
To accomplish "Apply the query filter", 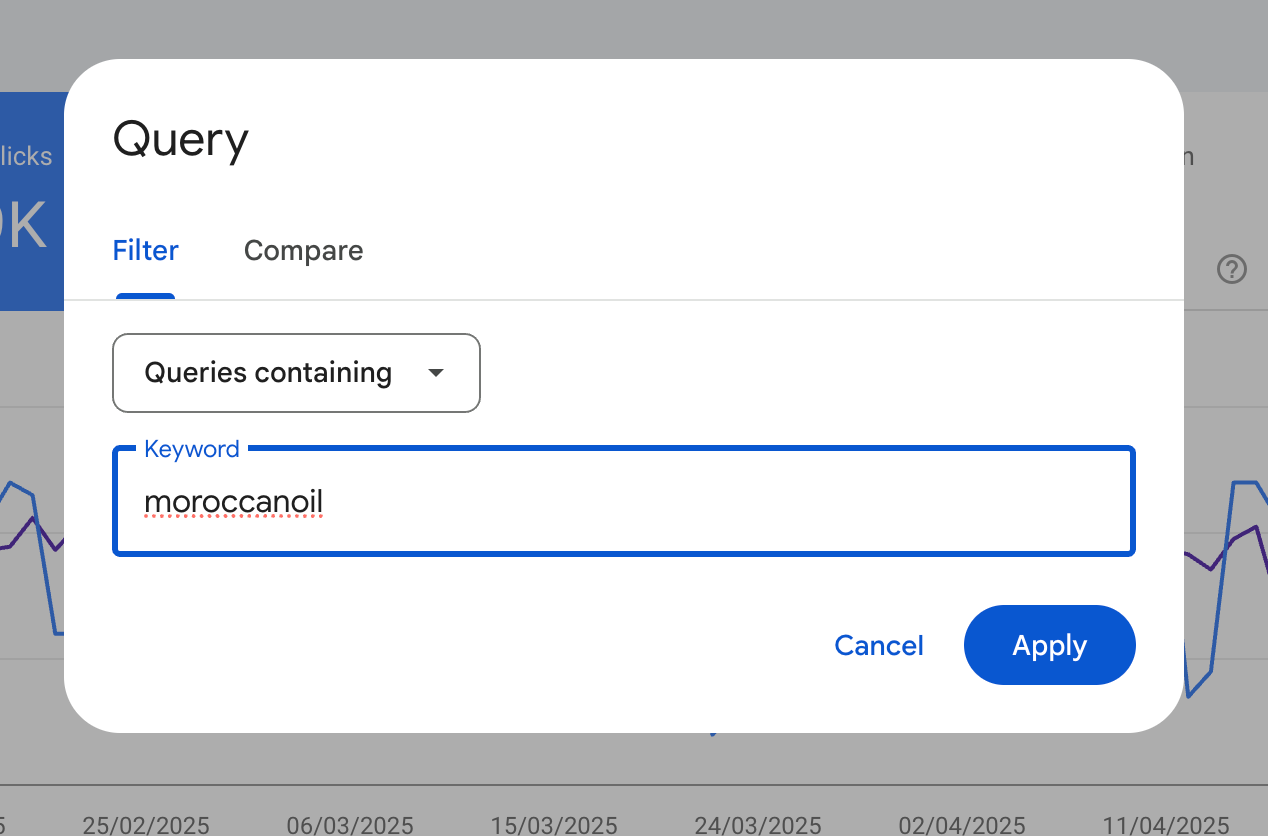I will (1049, 645).
